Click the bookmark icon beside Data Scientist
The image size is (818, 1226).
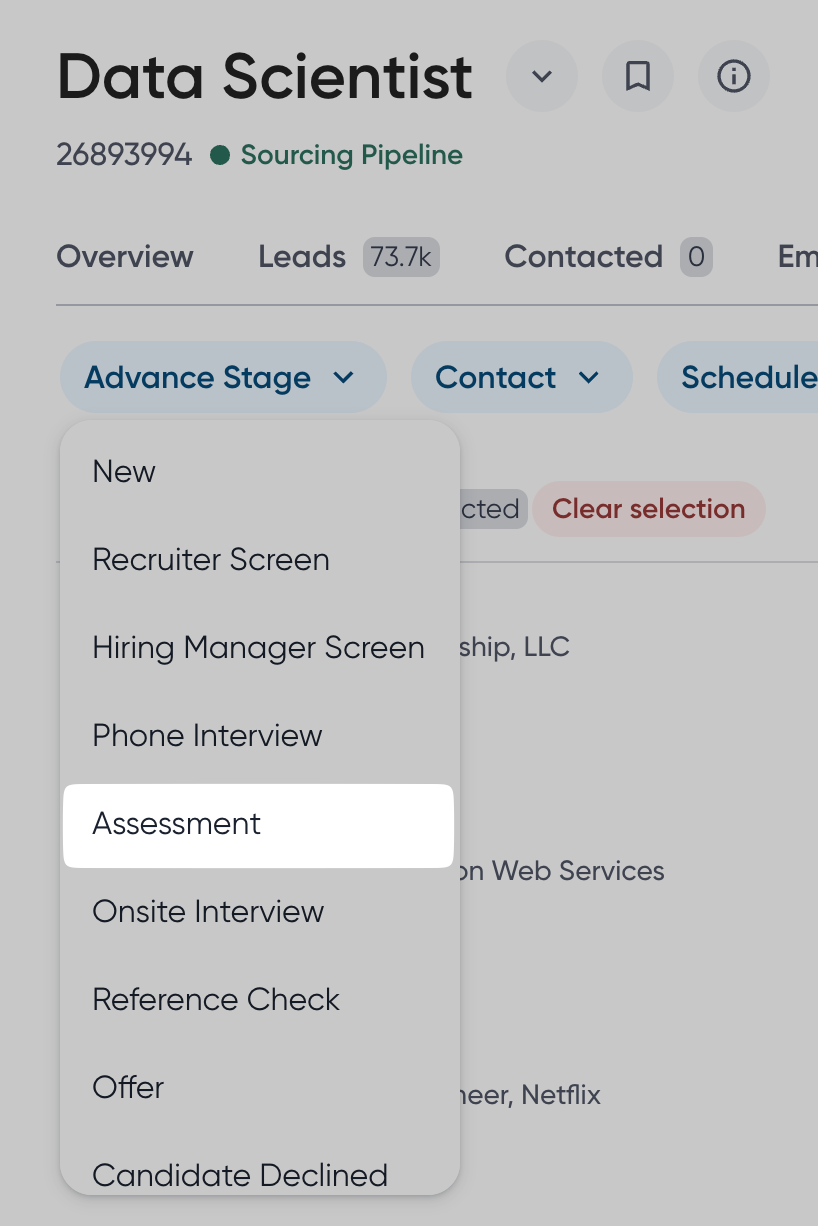[x=638, y=76]
